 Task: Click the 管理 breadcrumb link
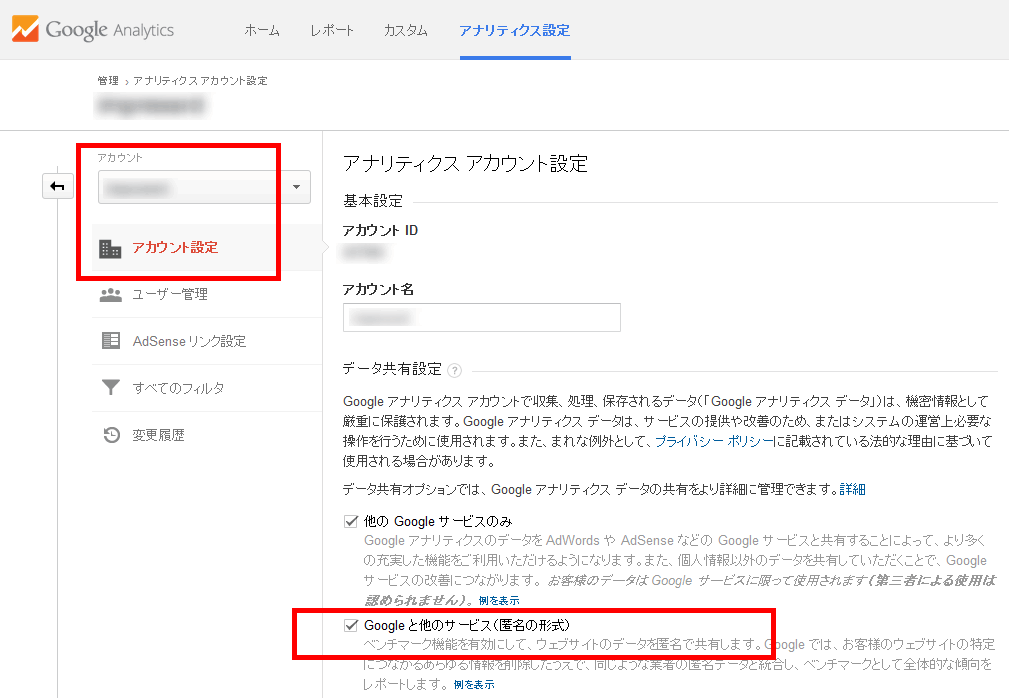(108, 80)
